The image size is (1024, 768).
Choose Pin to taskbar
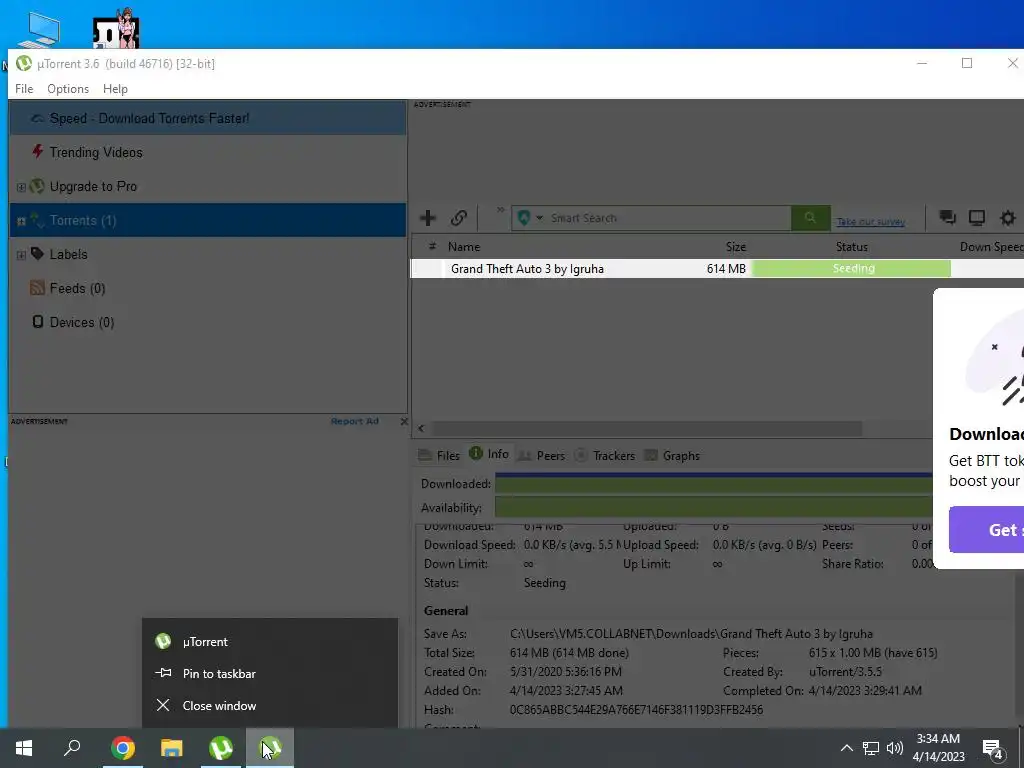coord(270,673)
